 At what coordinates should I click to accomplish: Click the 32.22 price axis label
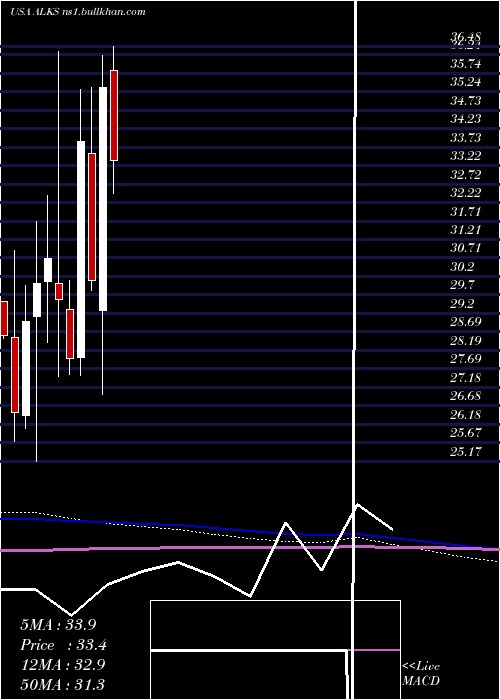(466, 193)
